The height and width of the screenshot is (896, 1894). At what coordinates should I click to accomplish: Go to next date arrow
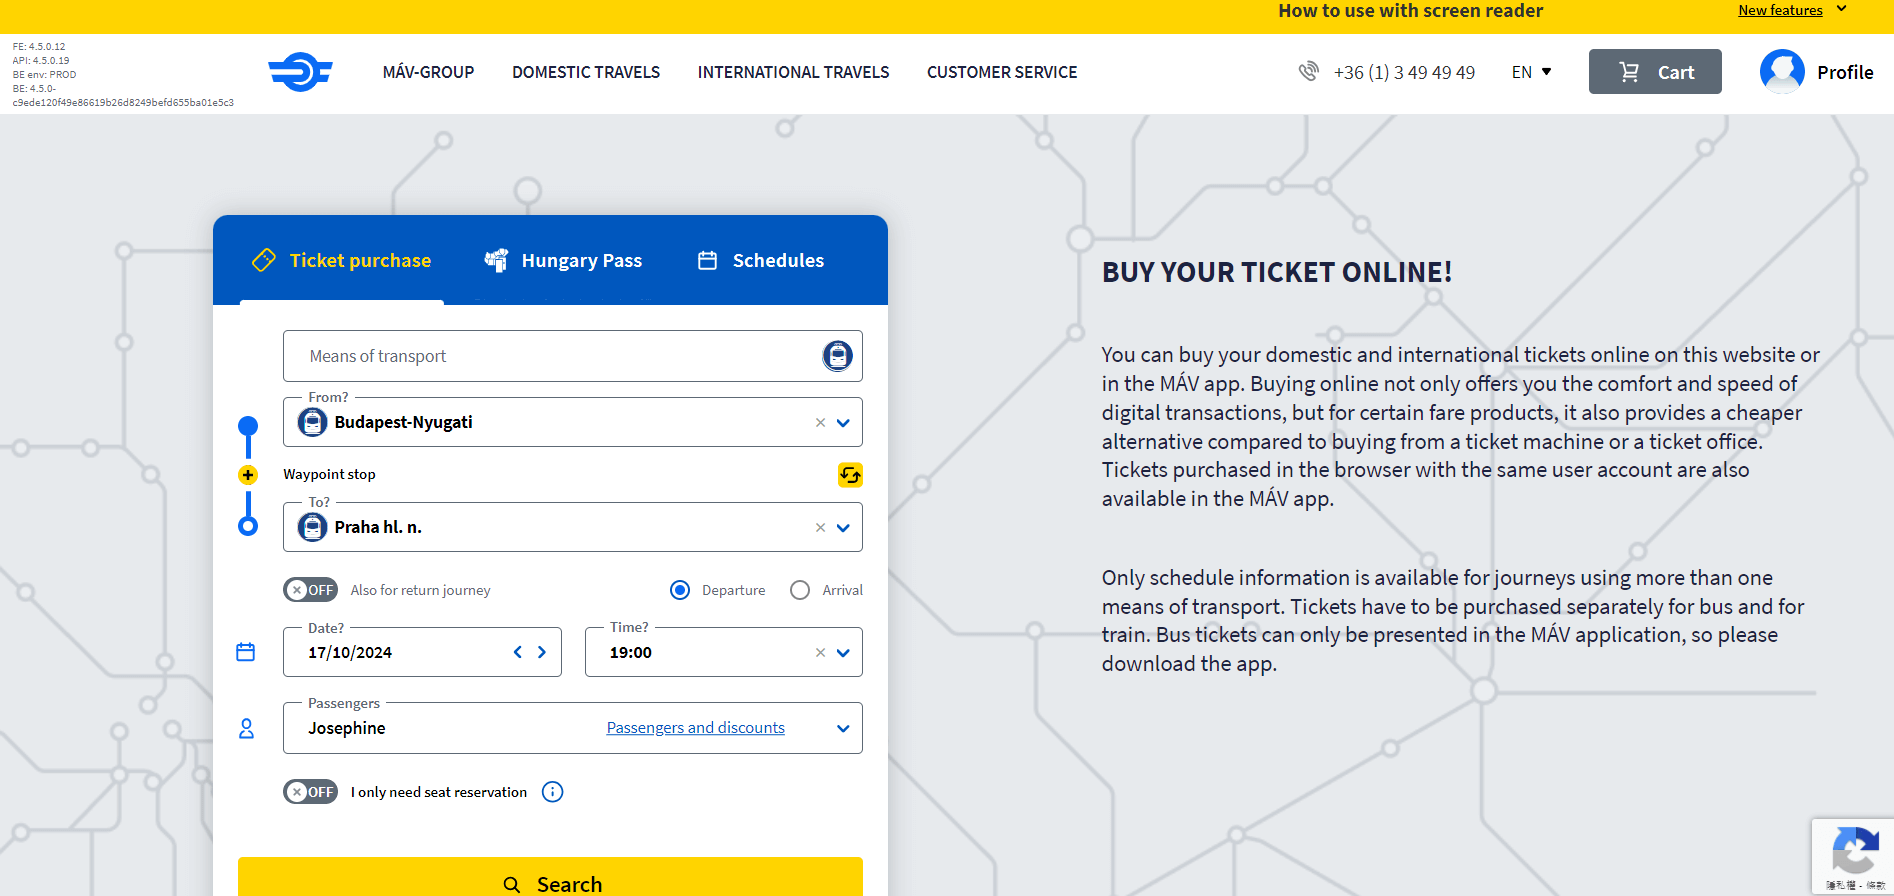(542, 652)
